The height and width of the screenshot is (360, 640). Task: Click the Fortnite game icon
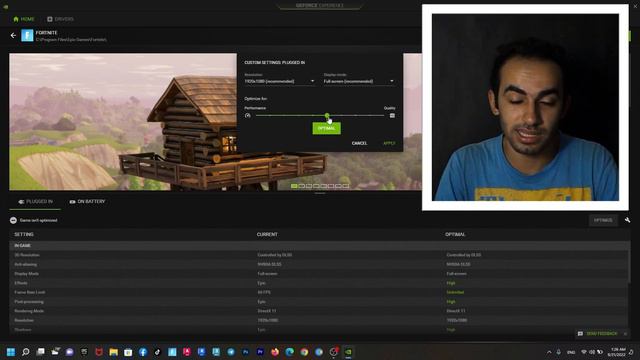pos(27,36)
